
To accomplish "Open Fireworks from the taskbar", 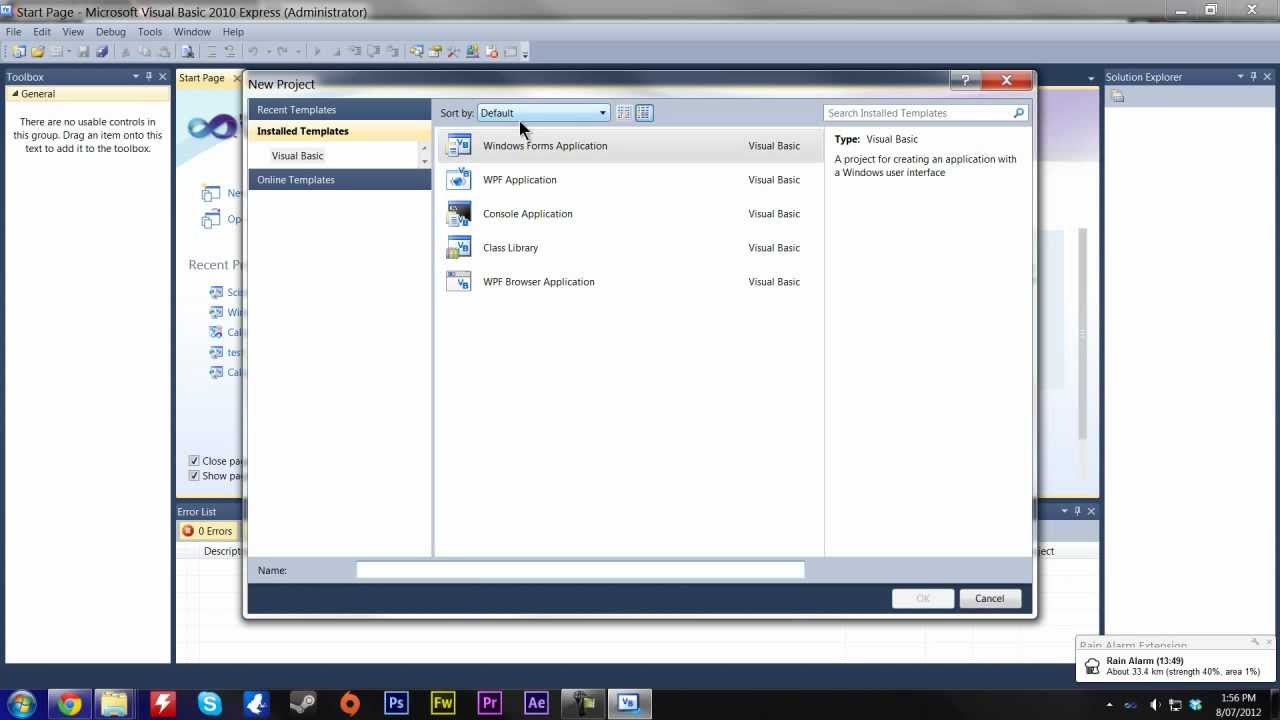I will tap(443, 704).
